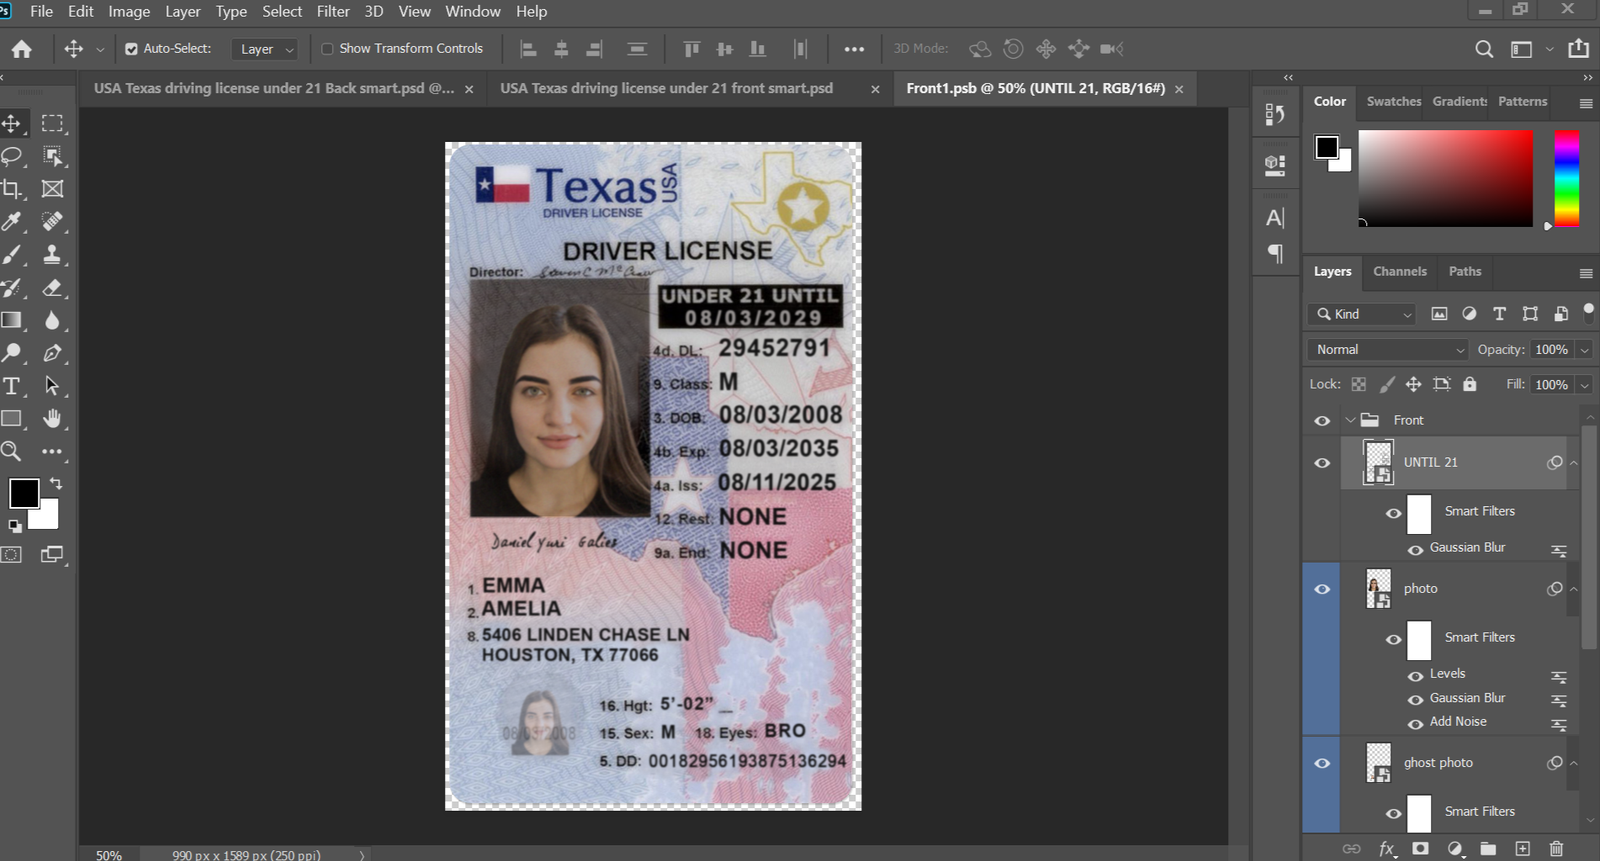Create a new layer with the plus icon

point(1522,849)
